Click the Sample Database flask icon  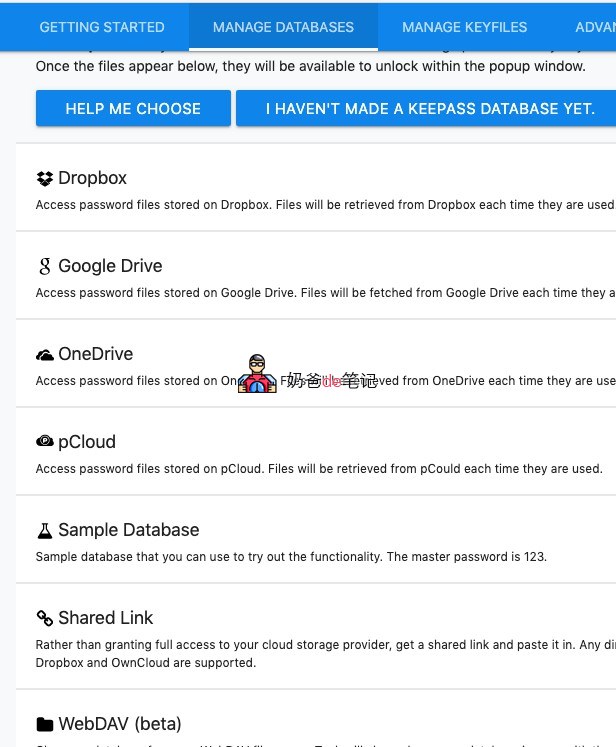point(44,530)
